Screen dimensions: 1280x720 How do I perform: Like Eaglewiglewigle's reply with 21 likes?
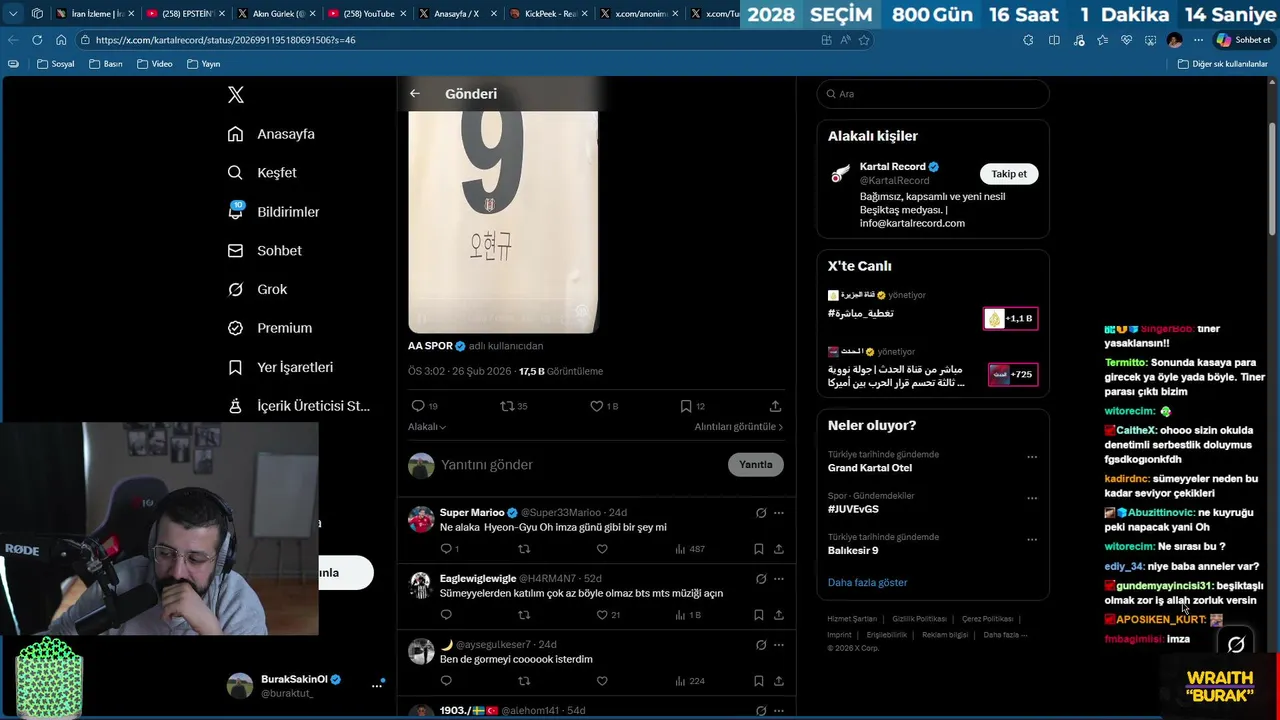point(602,615)
